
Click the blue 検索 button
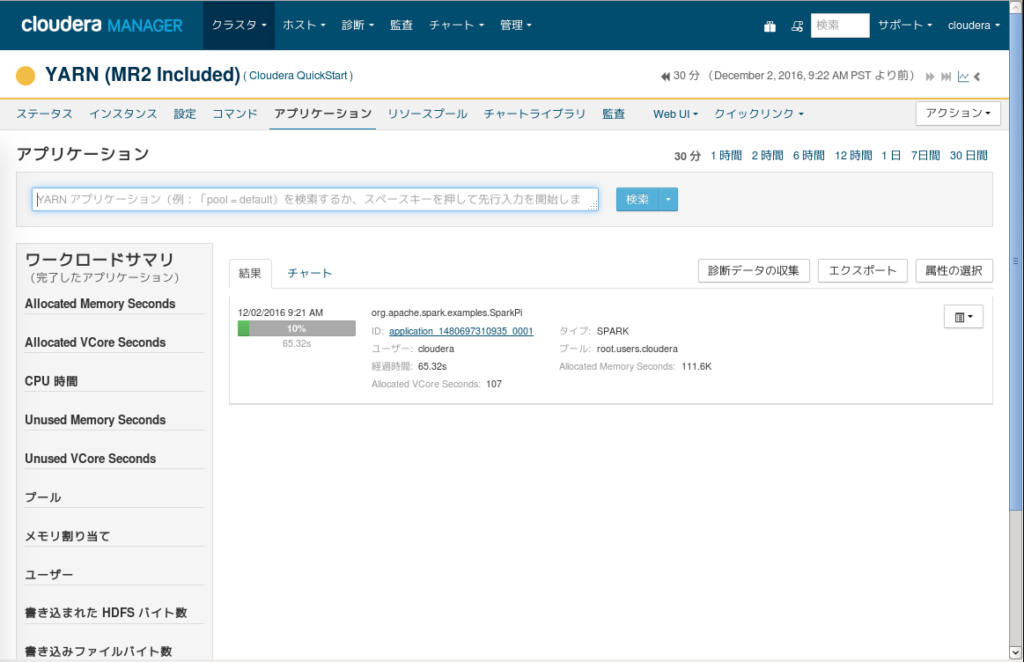pyautogui.click(x=637, y=199)
